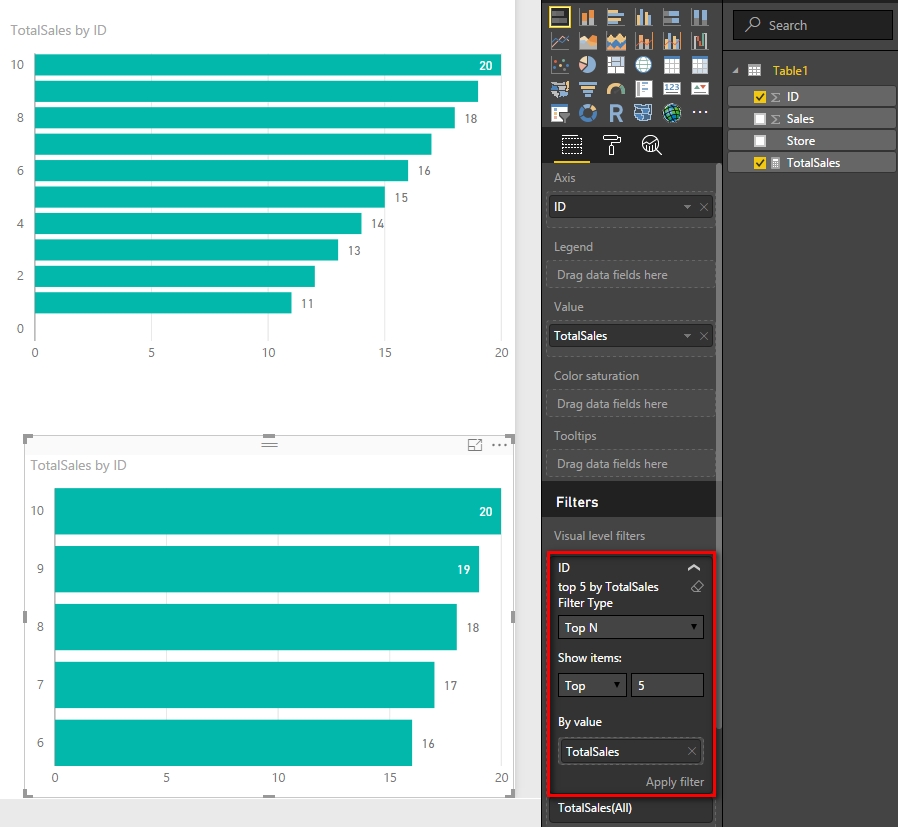Screen dimensions: 898x827
Task: Select the line chart visual
Action: pos(560,41)
